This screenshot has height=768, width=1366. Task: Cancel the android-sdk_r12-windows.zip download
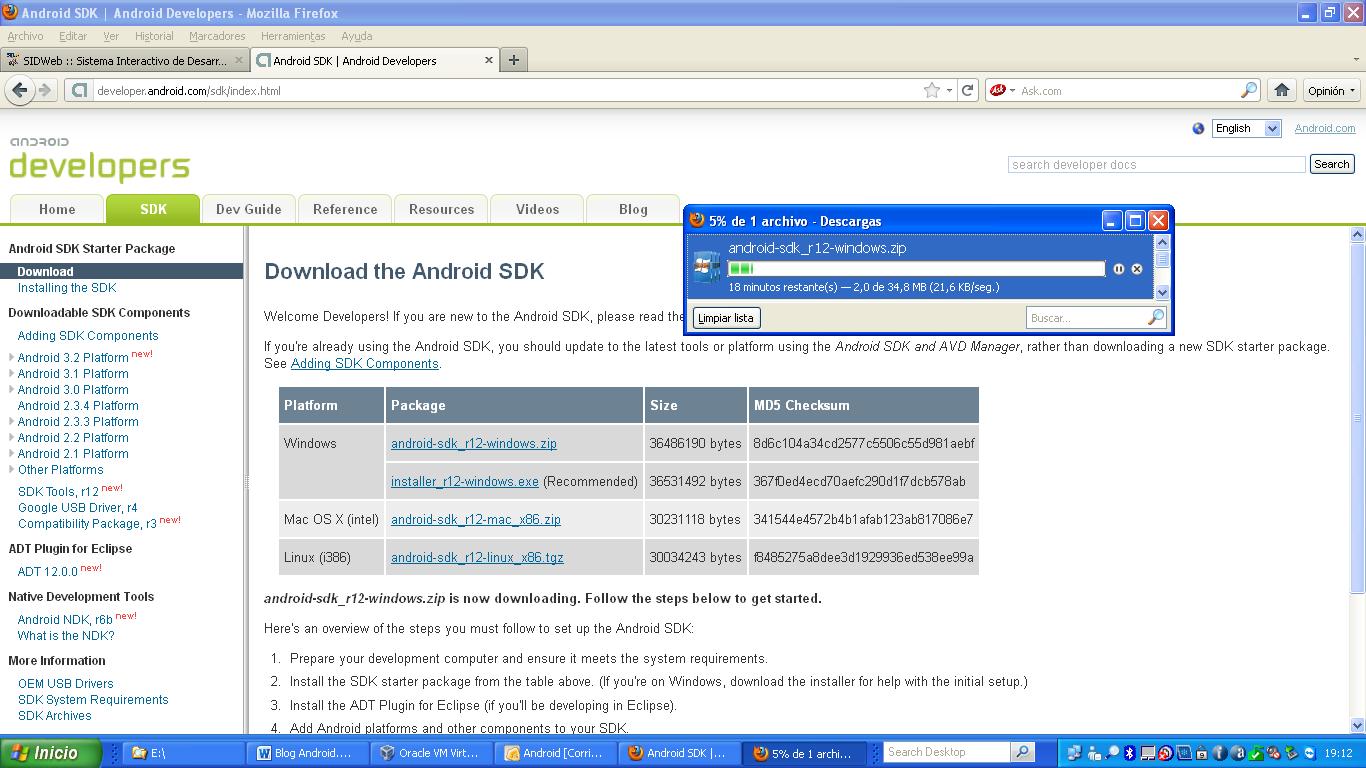[1137, 269]
